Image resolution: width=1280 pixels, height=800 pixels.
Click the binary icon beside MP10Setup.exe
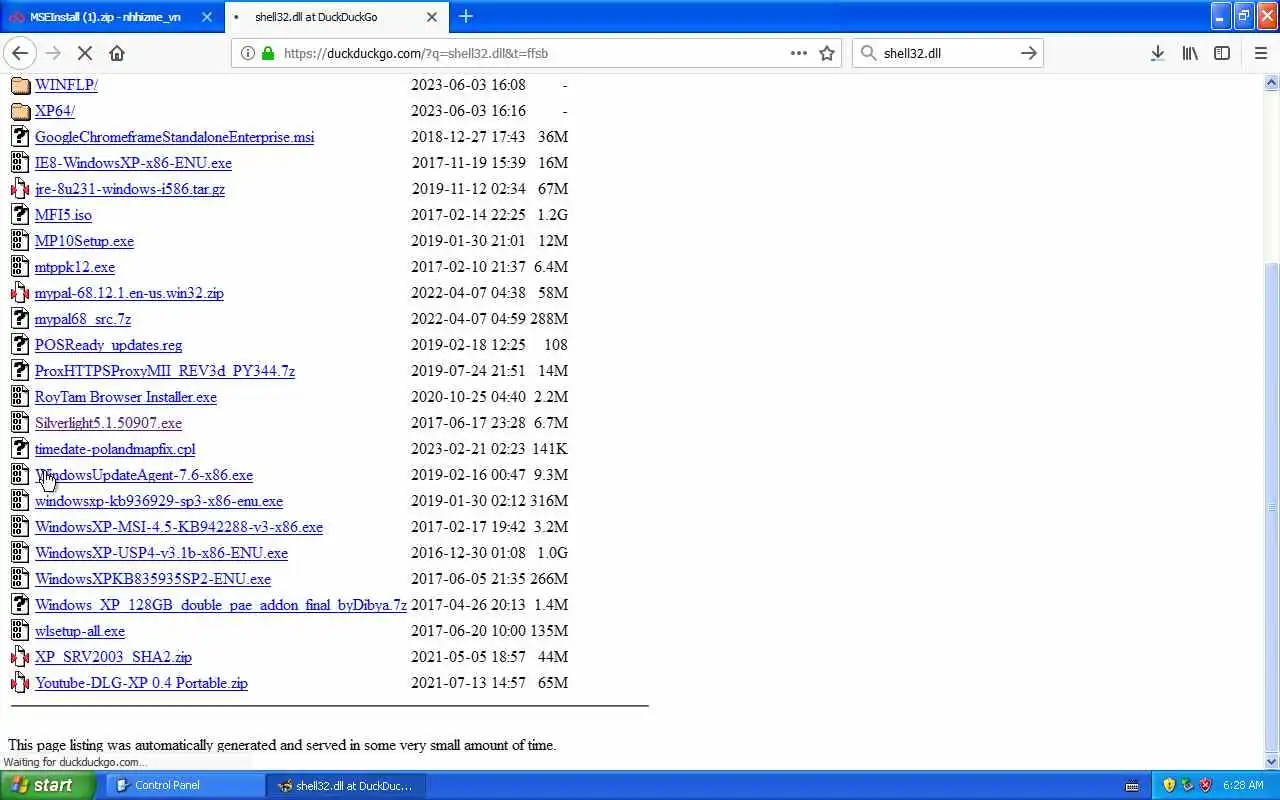pos(20,241)
